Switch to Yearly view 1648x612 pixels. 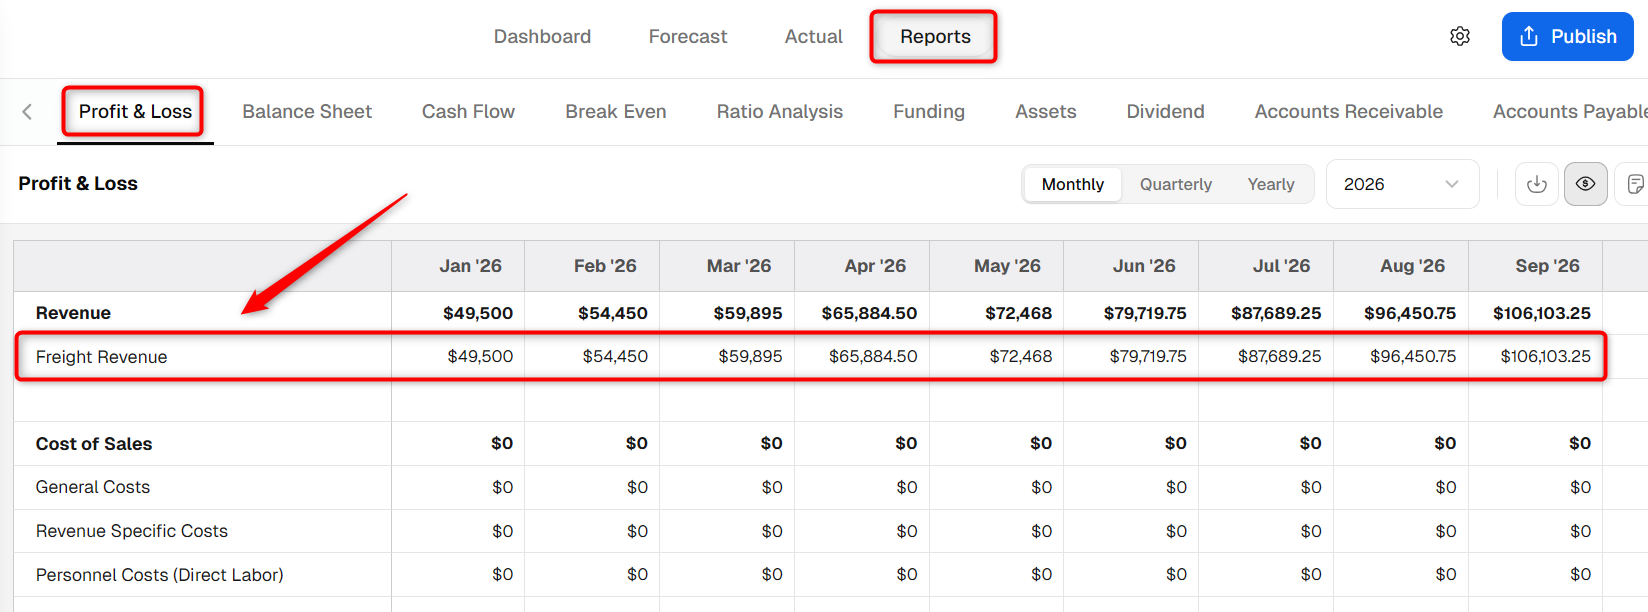(1271, 184)
